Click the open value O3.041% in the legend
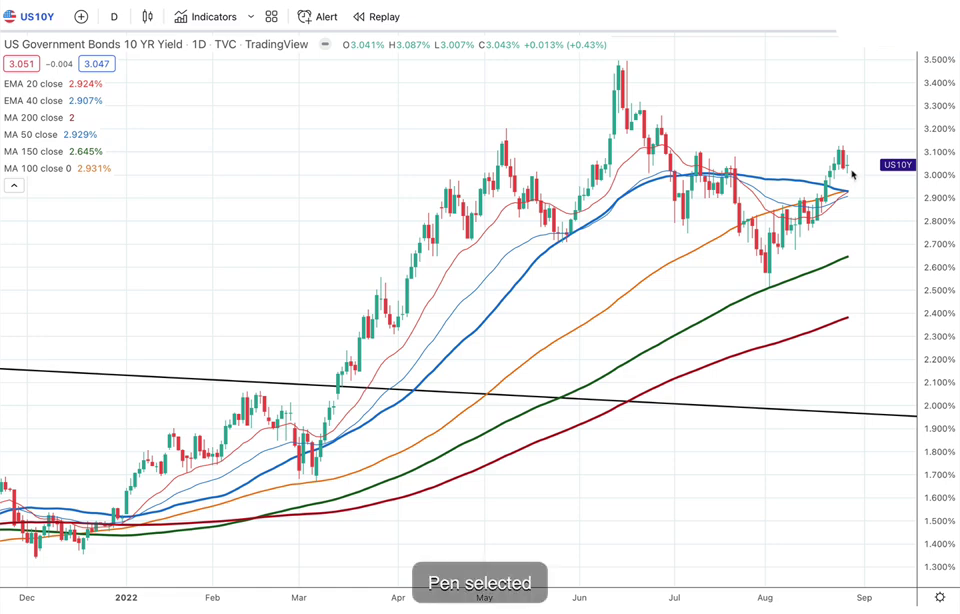Image resolution: width=960 pixels, height=614 pixels. click(x=364, y=45)
